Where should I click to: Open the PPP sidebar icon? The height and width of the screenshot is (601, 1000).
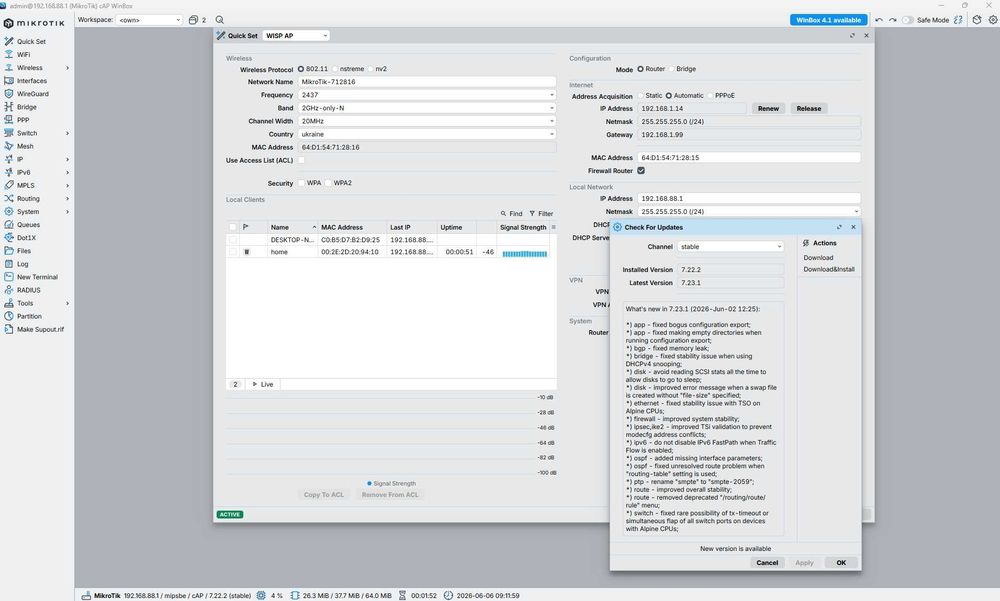pyautogui.click(x=8, y=120)
